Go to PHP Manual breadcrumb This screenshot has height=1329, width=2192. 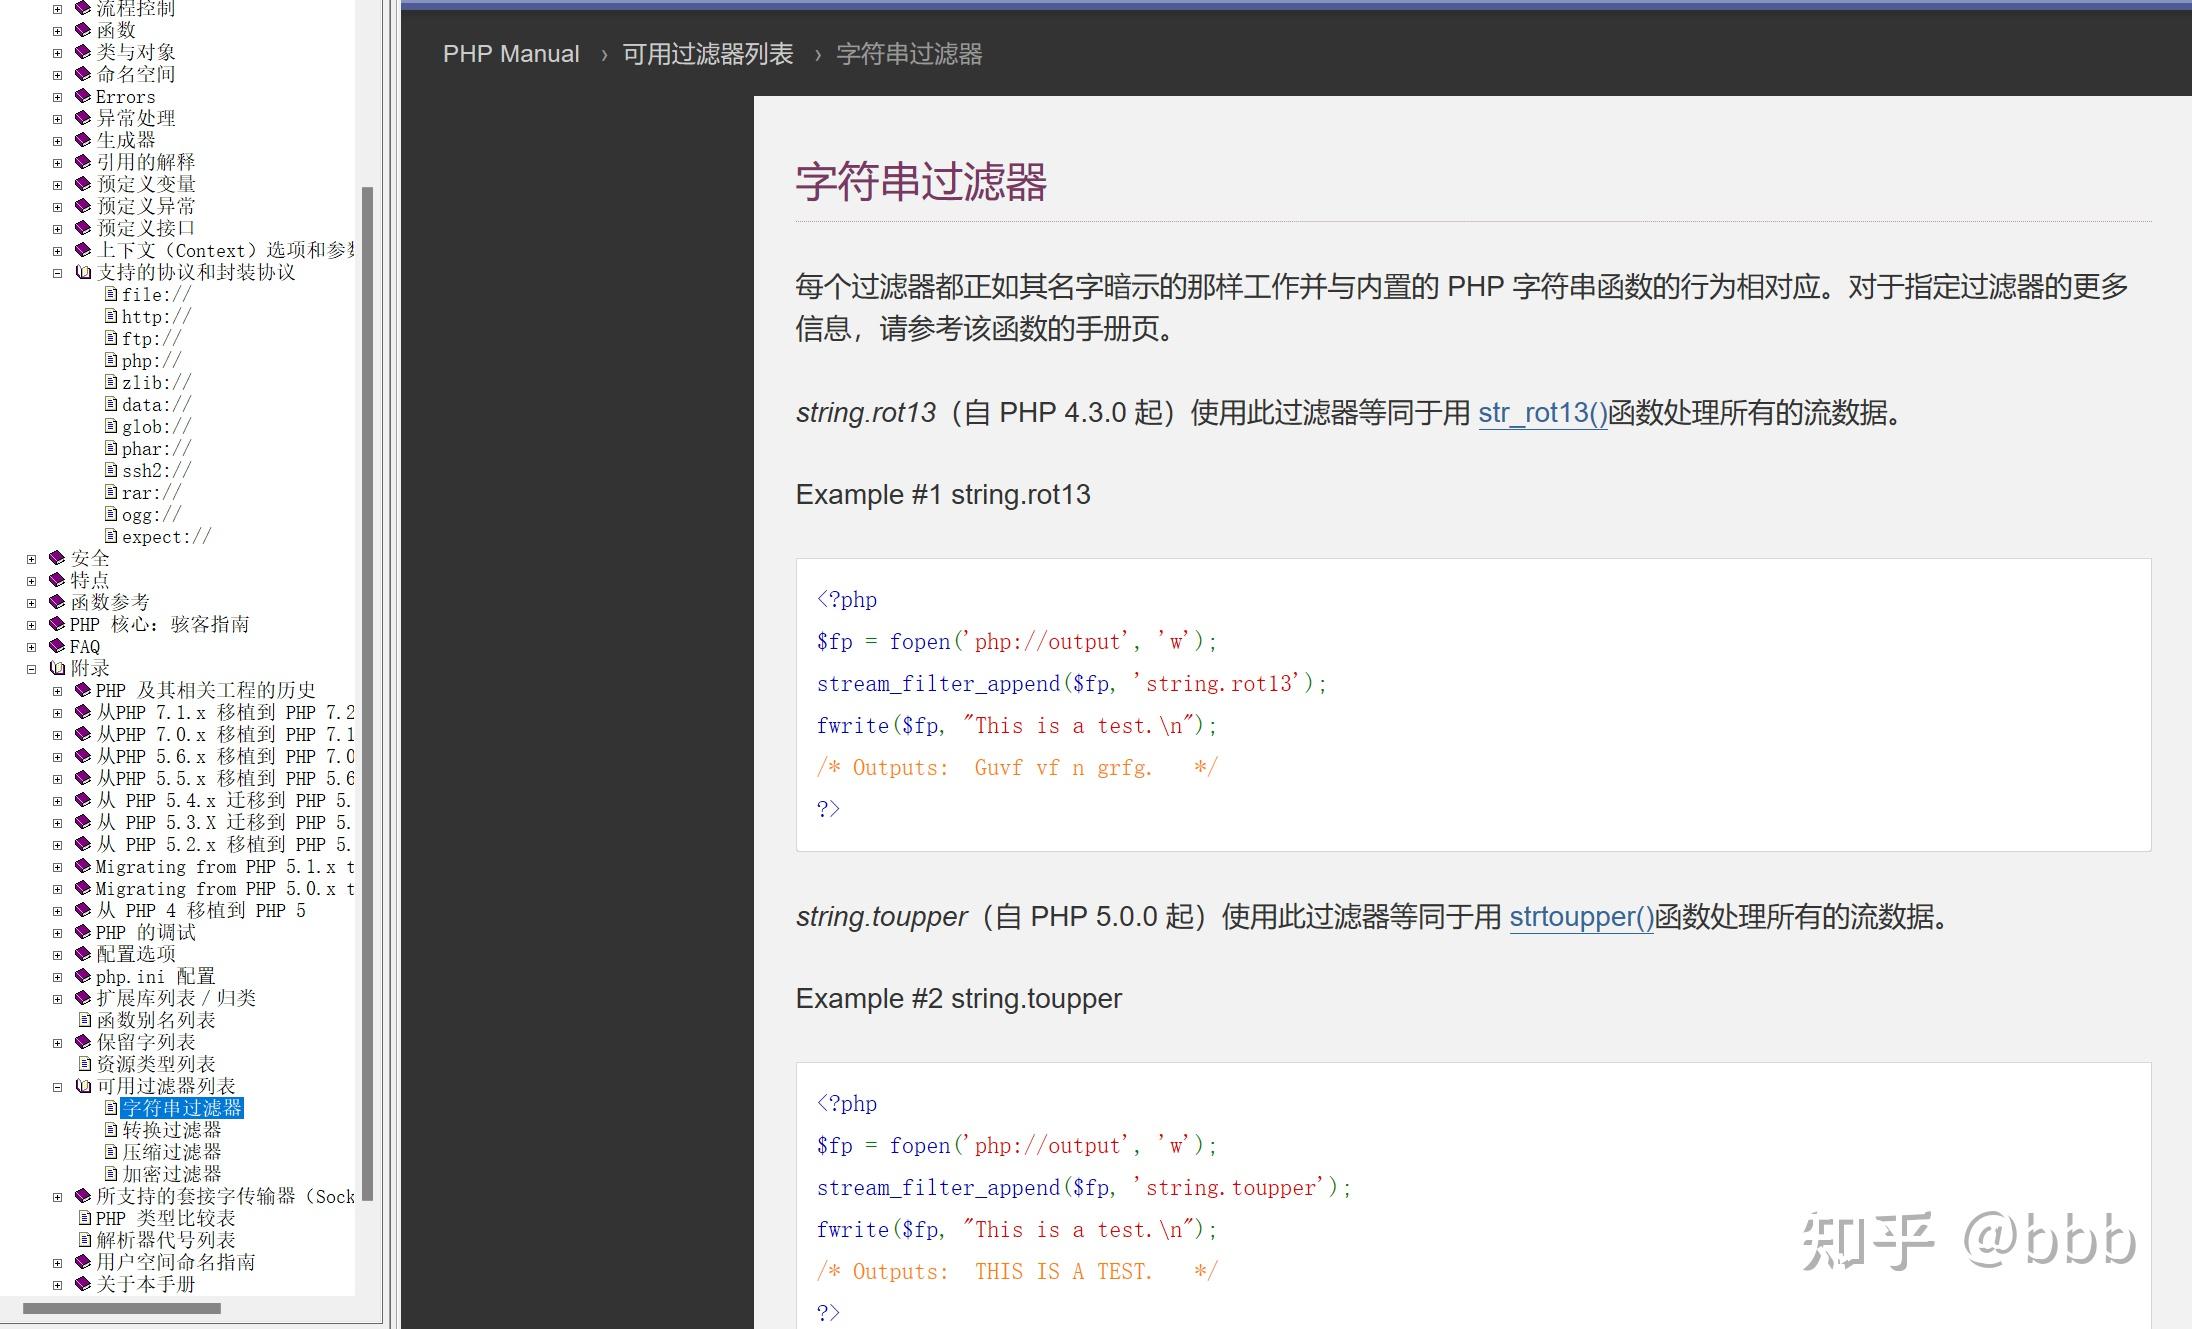511,54
